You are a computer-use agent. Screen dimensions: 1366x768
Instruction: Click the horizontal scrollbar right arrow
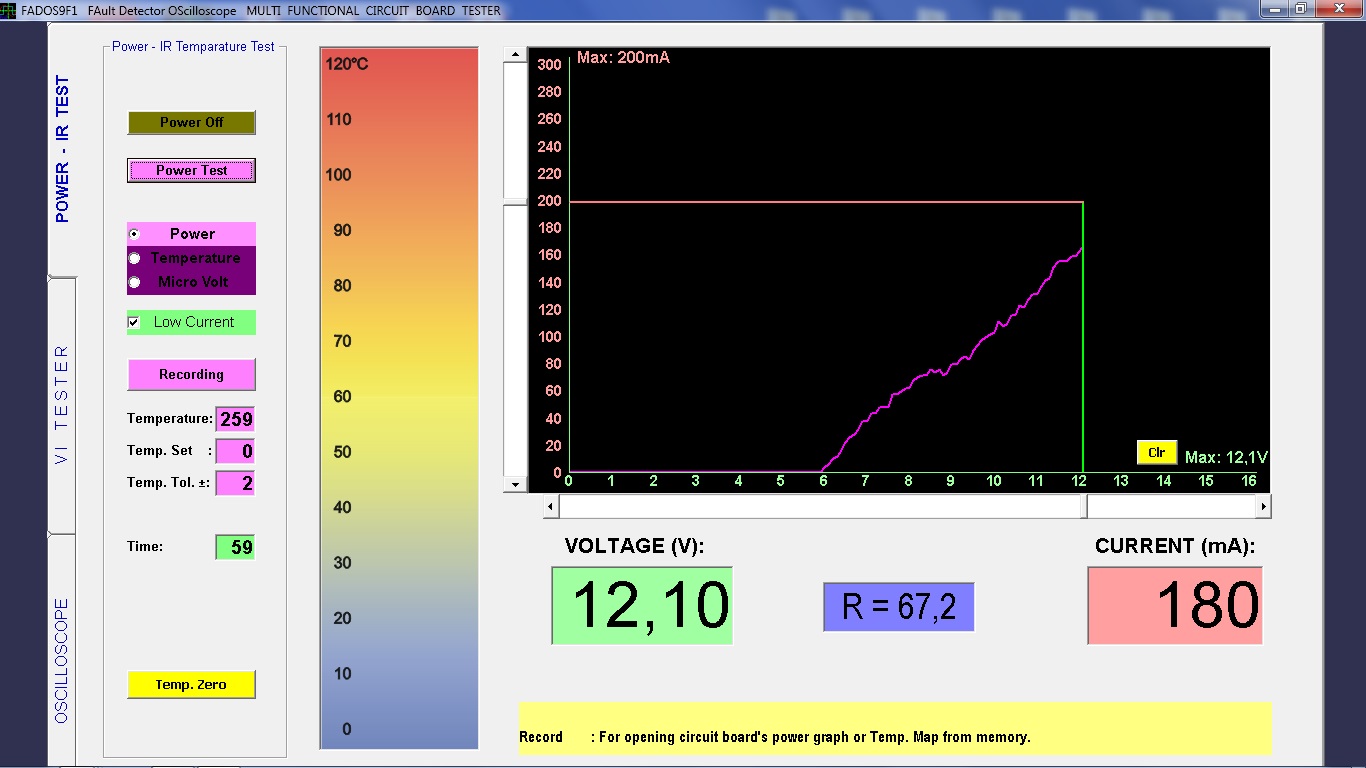[x=1263, y=507]
